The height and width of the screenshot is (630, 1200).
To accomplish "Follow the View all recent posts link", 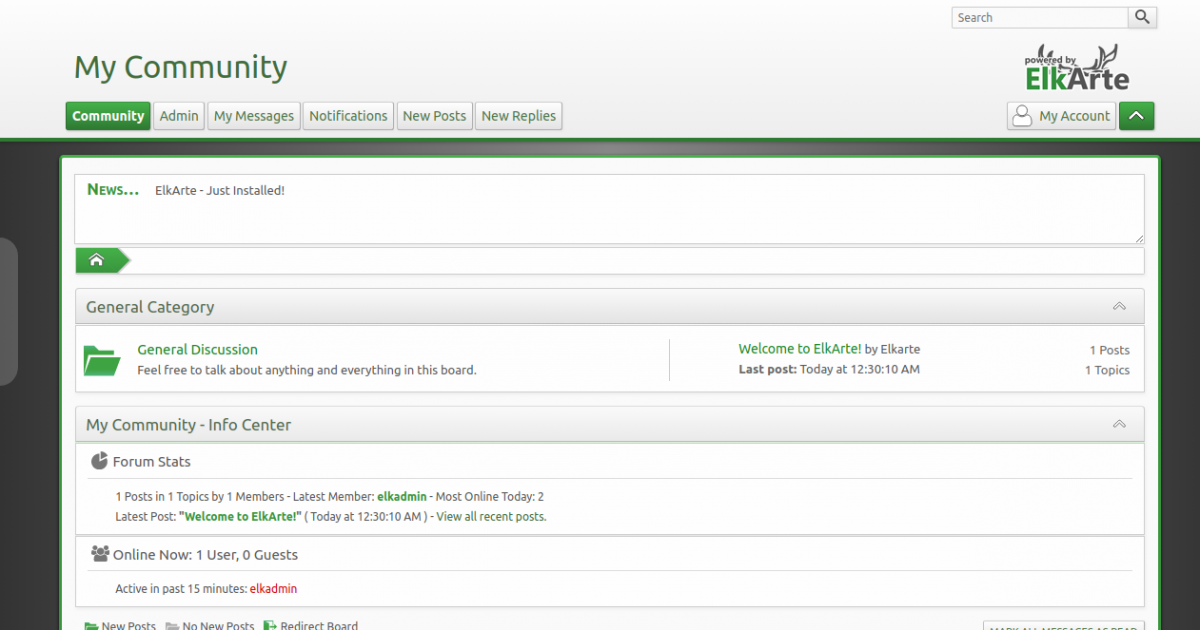I will [491, 517].
